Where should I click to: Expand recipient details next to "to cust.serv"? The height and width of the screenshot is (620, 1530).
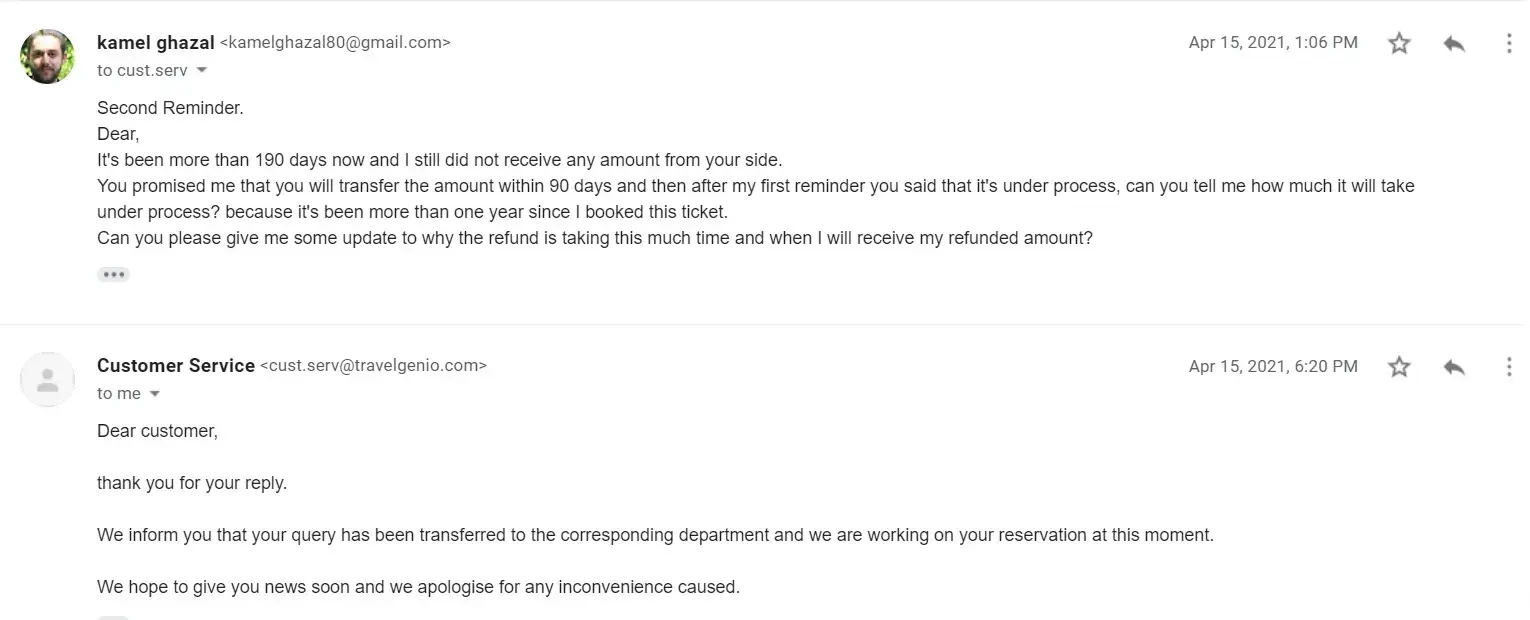click(x=202, y=71)
